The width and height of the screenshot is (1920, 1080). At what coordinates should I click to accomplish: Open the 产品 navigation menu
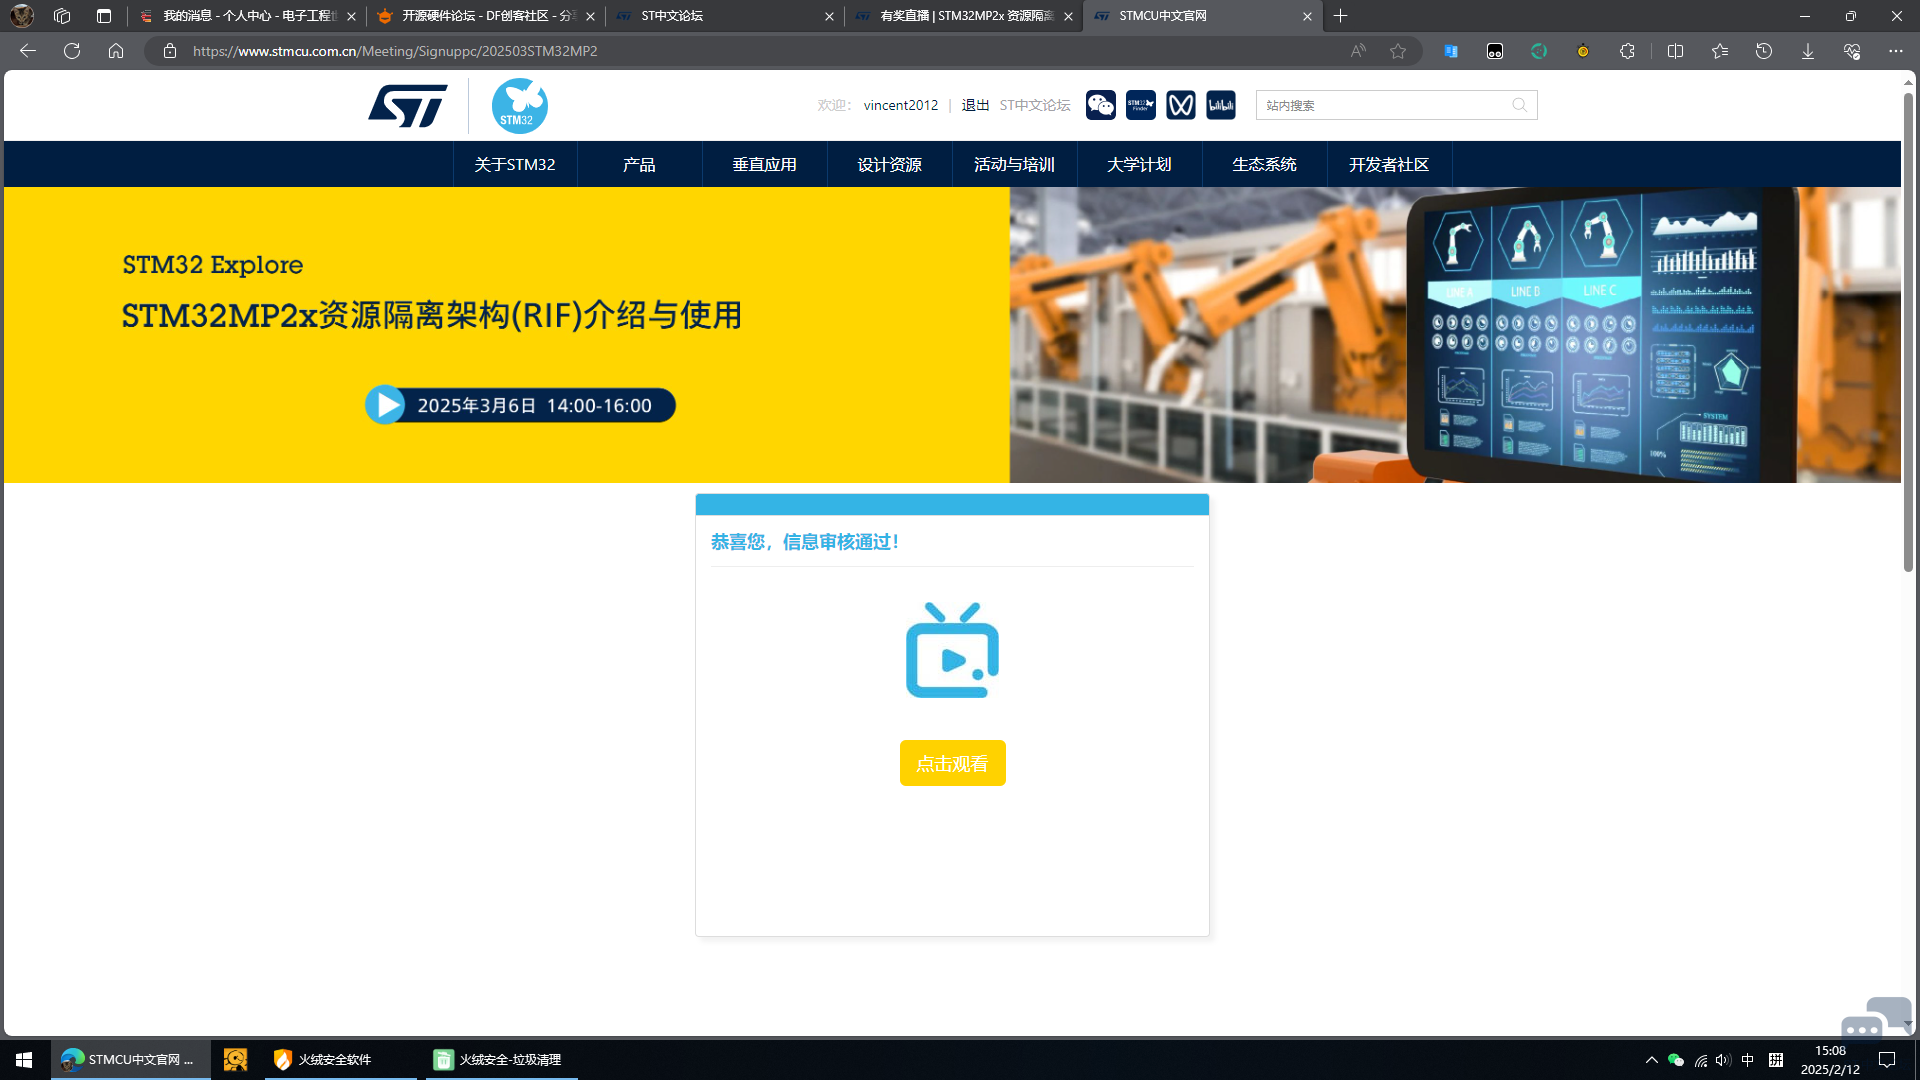point(640,164)
